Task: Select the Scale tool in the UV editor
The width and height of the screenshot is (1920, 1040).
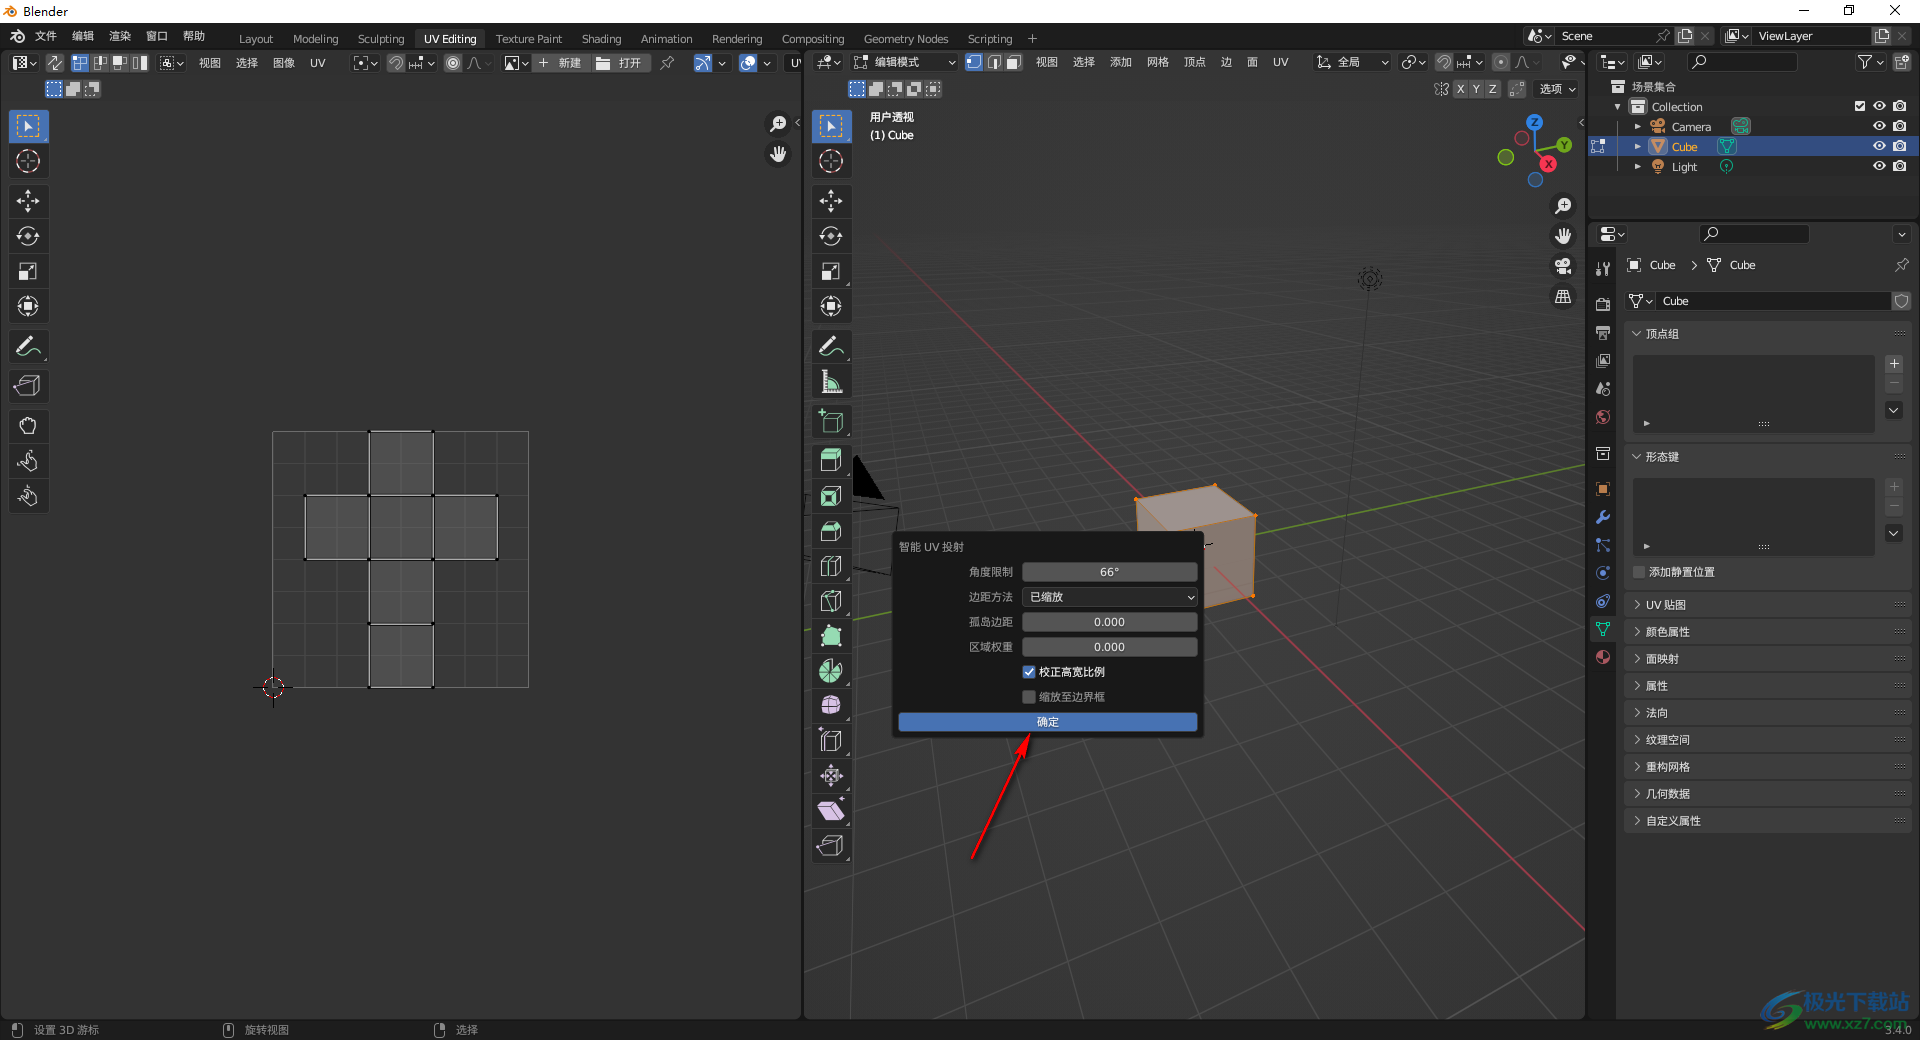Action: (28, 271)
